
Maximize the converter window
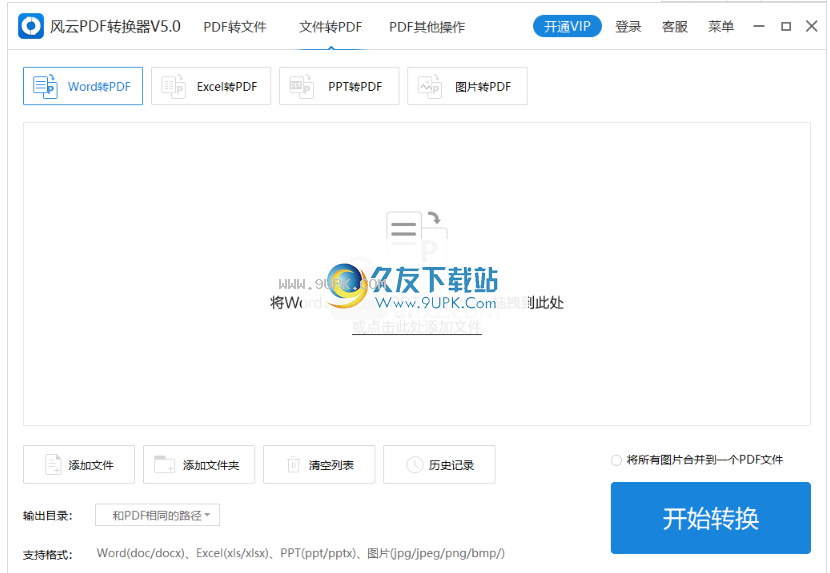click(786, 26)
